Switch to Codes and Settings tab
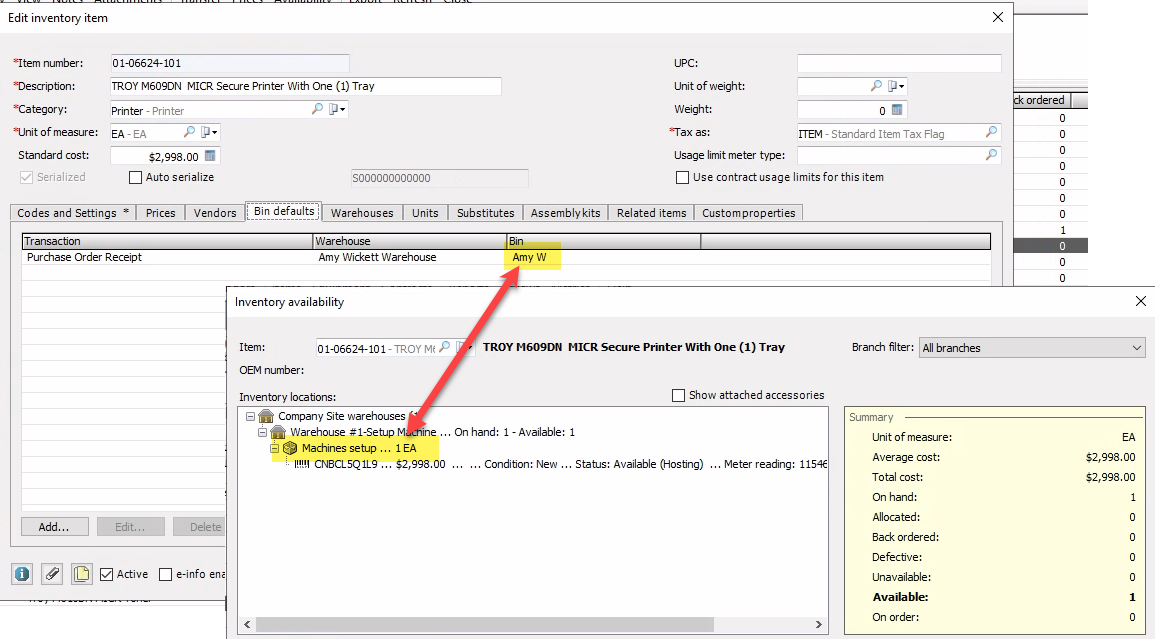 73,213
